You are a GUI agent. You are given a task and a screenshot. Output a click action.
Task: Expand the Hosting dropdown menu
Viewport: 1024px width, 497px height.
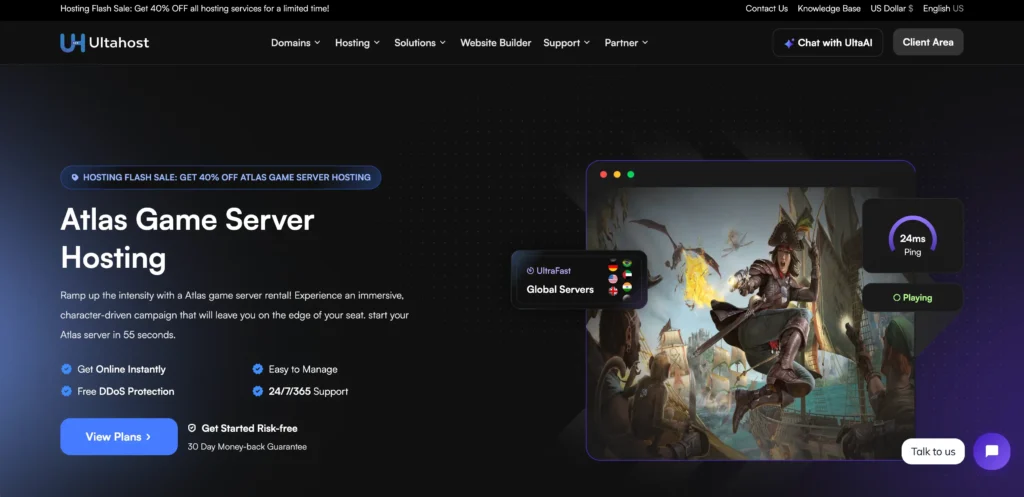[357, 43]
